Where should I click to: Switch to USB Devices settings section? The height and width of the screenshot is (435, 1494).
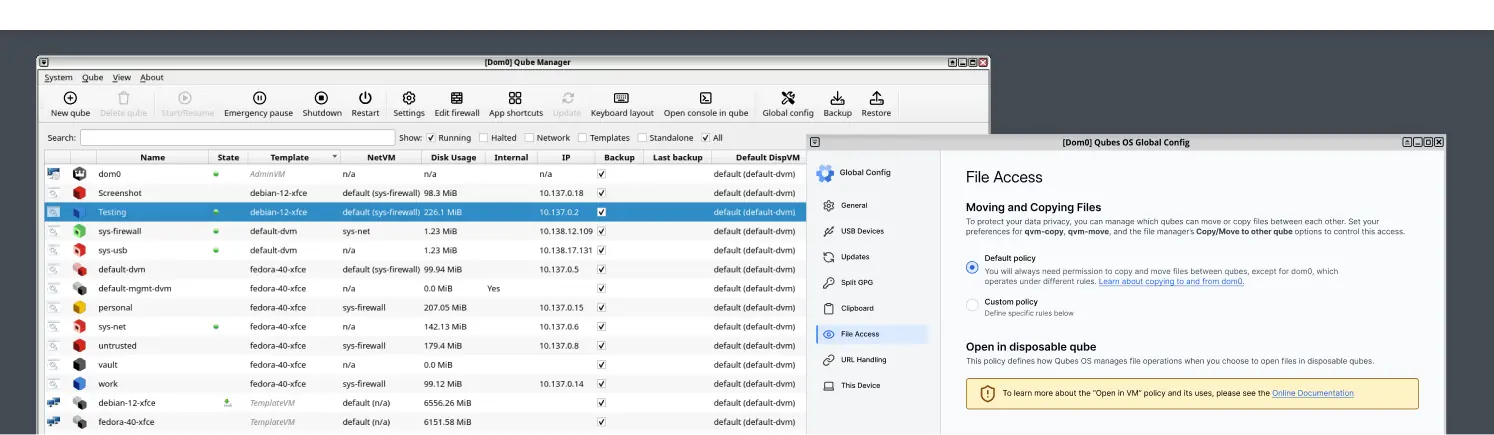click(x=861, y=231)
